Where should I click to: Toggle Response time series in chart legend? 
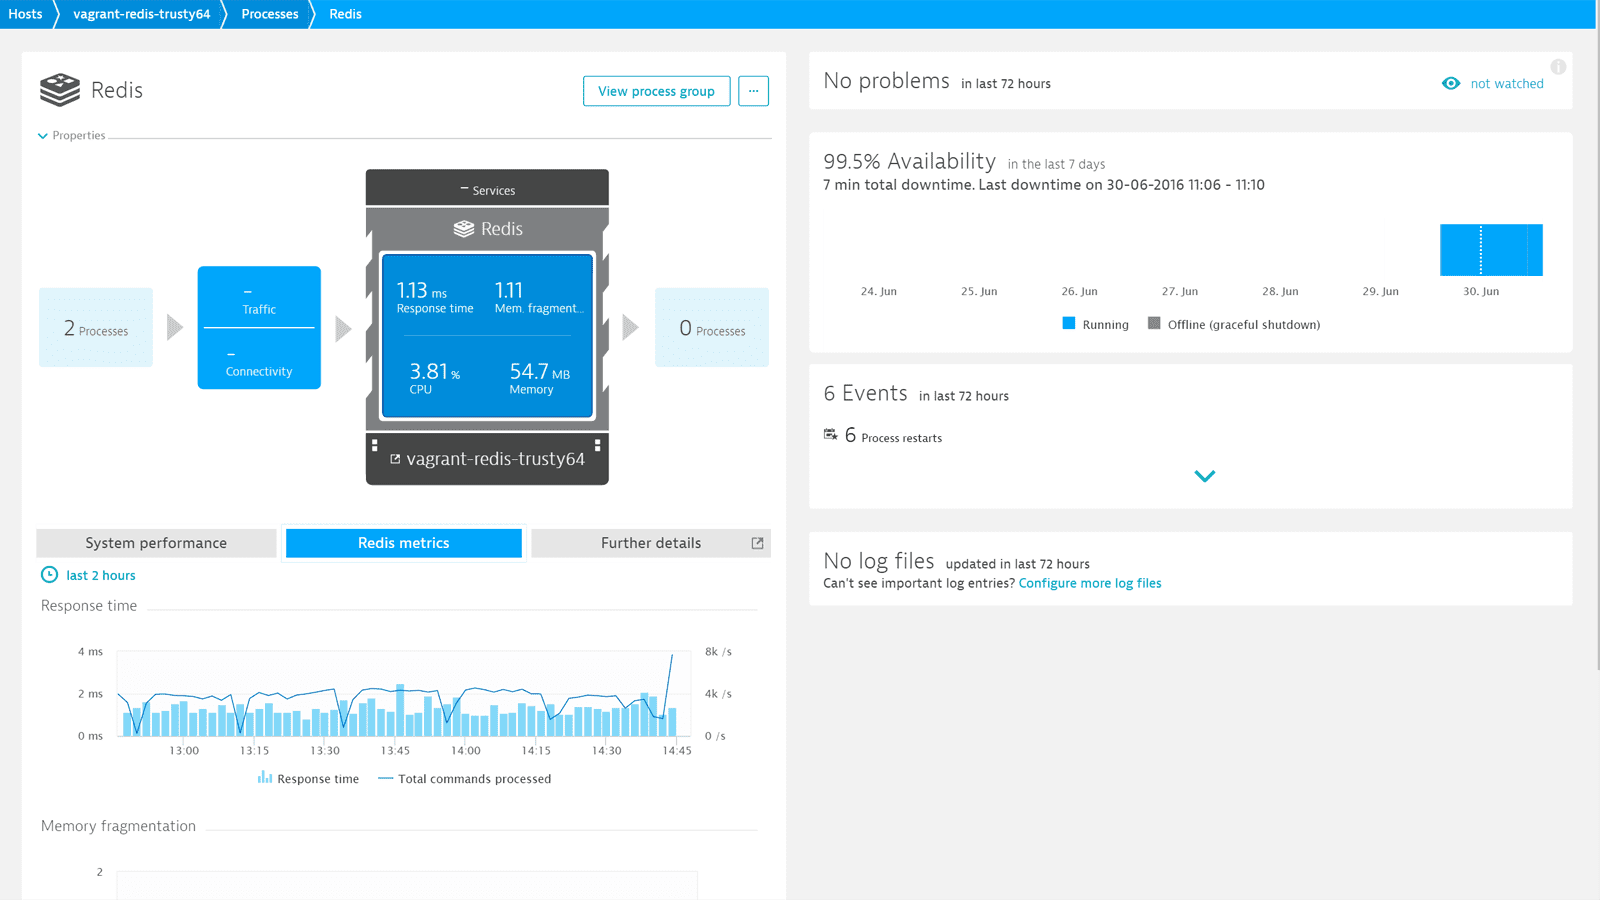[308, 778]
